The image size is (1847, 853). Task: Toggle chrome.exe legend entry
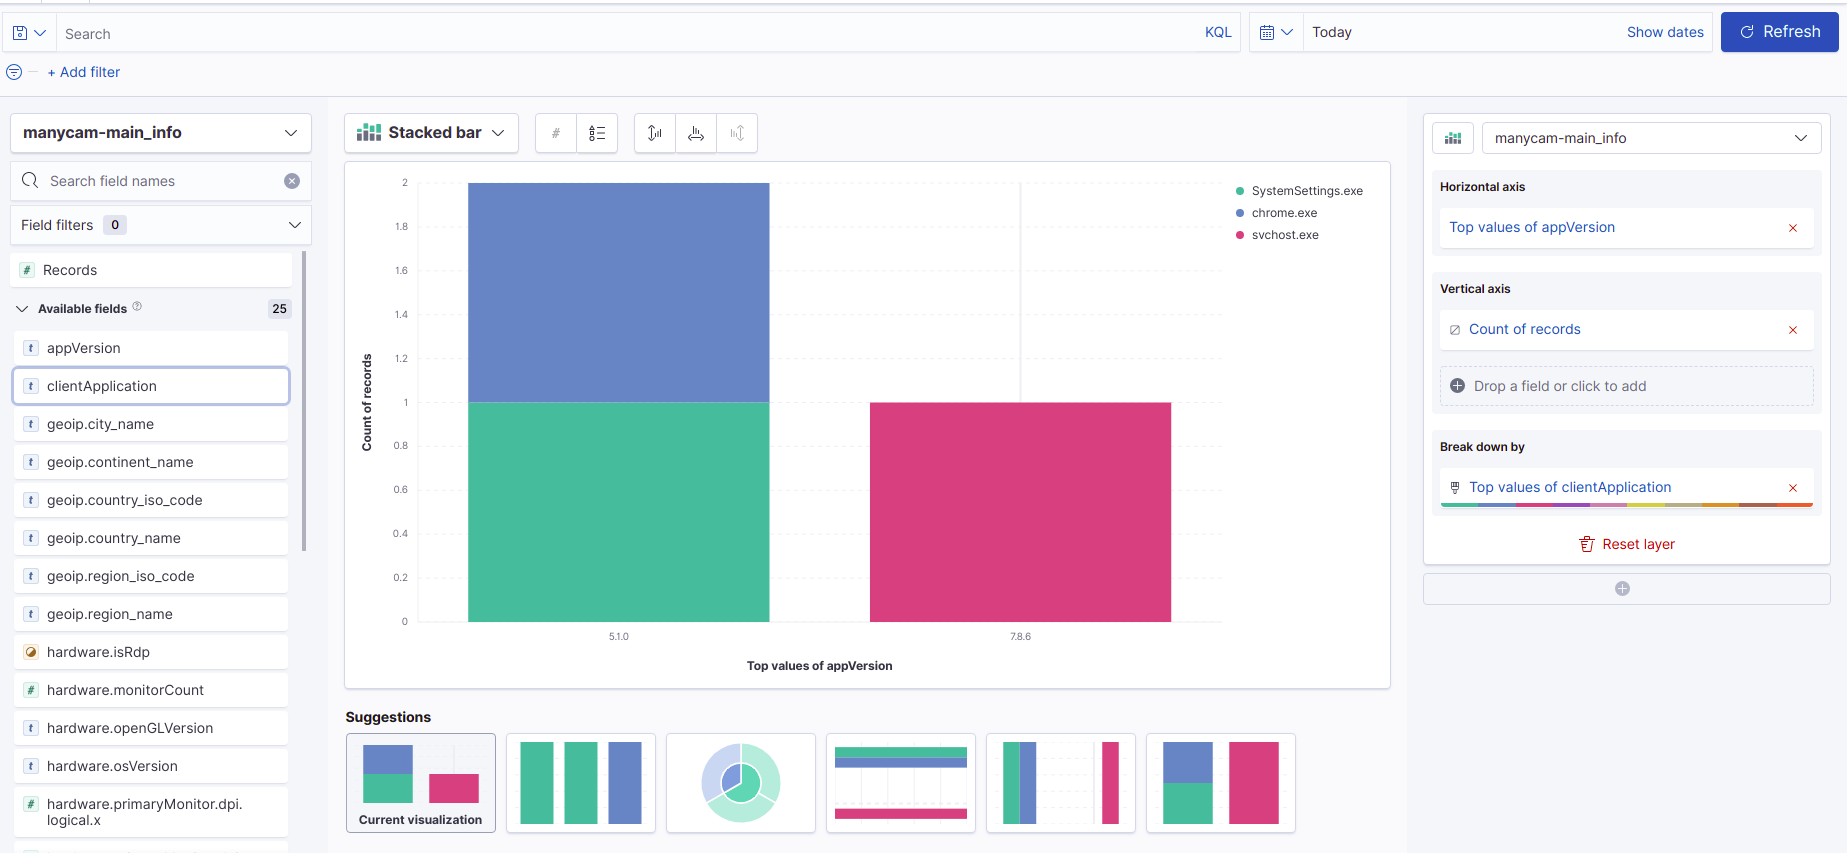click(1276, 213)
